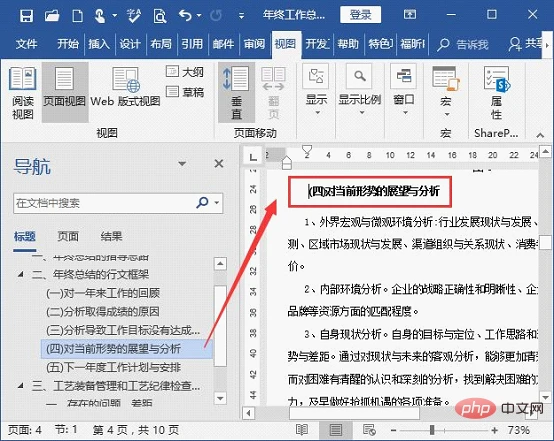Screen dimensions: 554x441
Task: Open the 显示 dropdown
Action: [316, 90]
